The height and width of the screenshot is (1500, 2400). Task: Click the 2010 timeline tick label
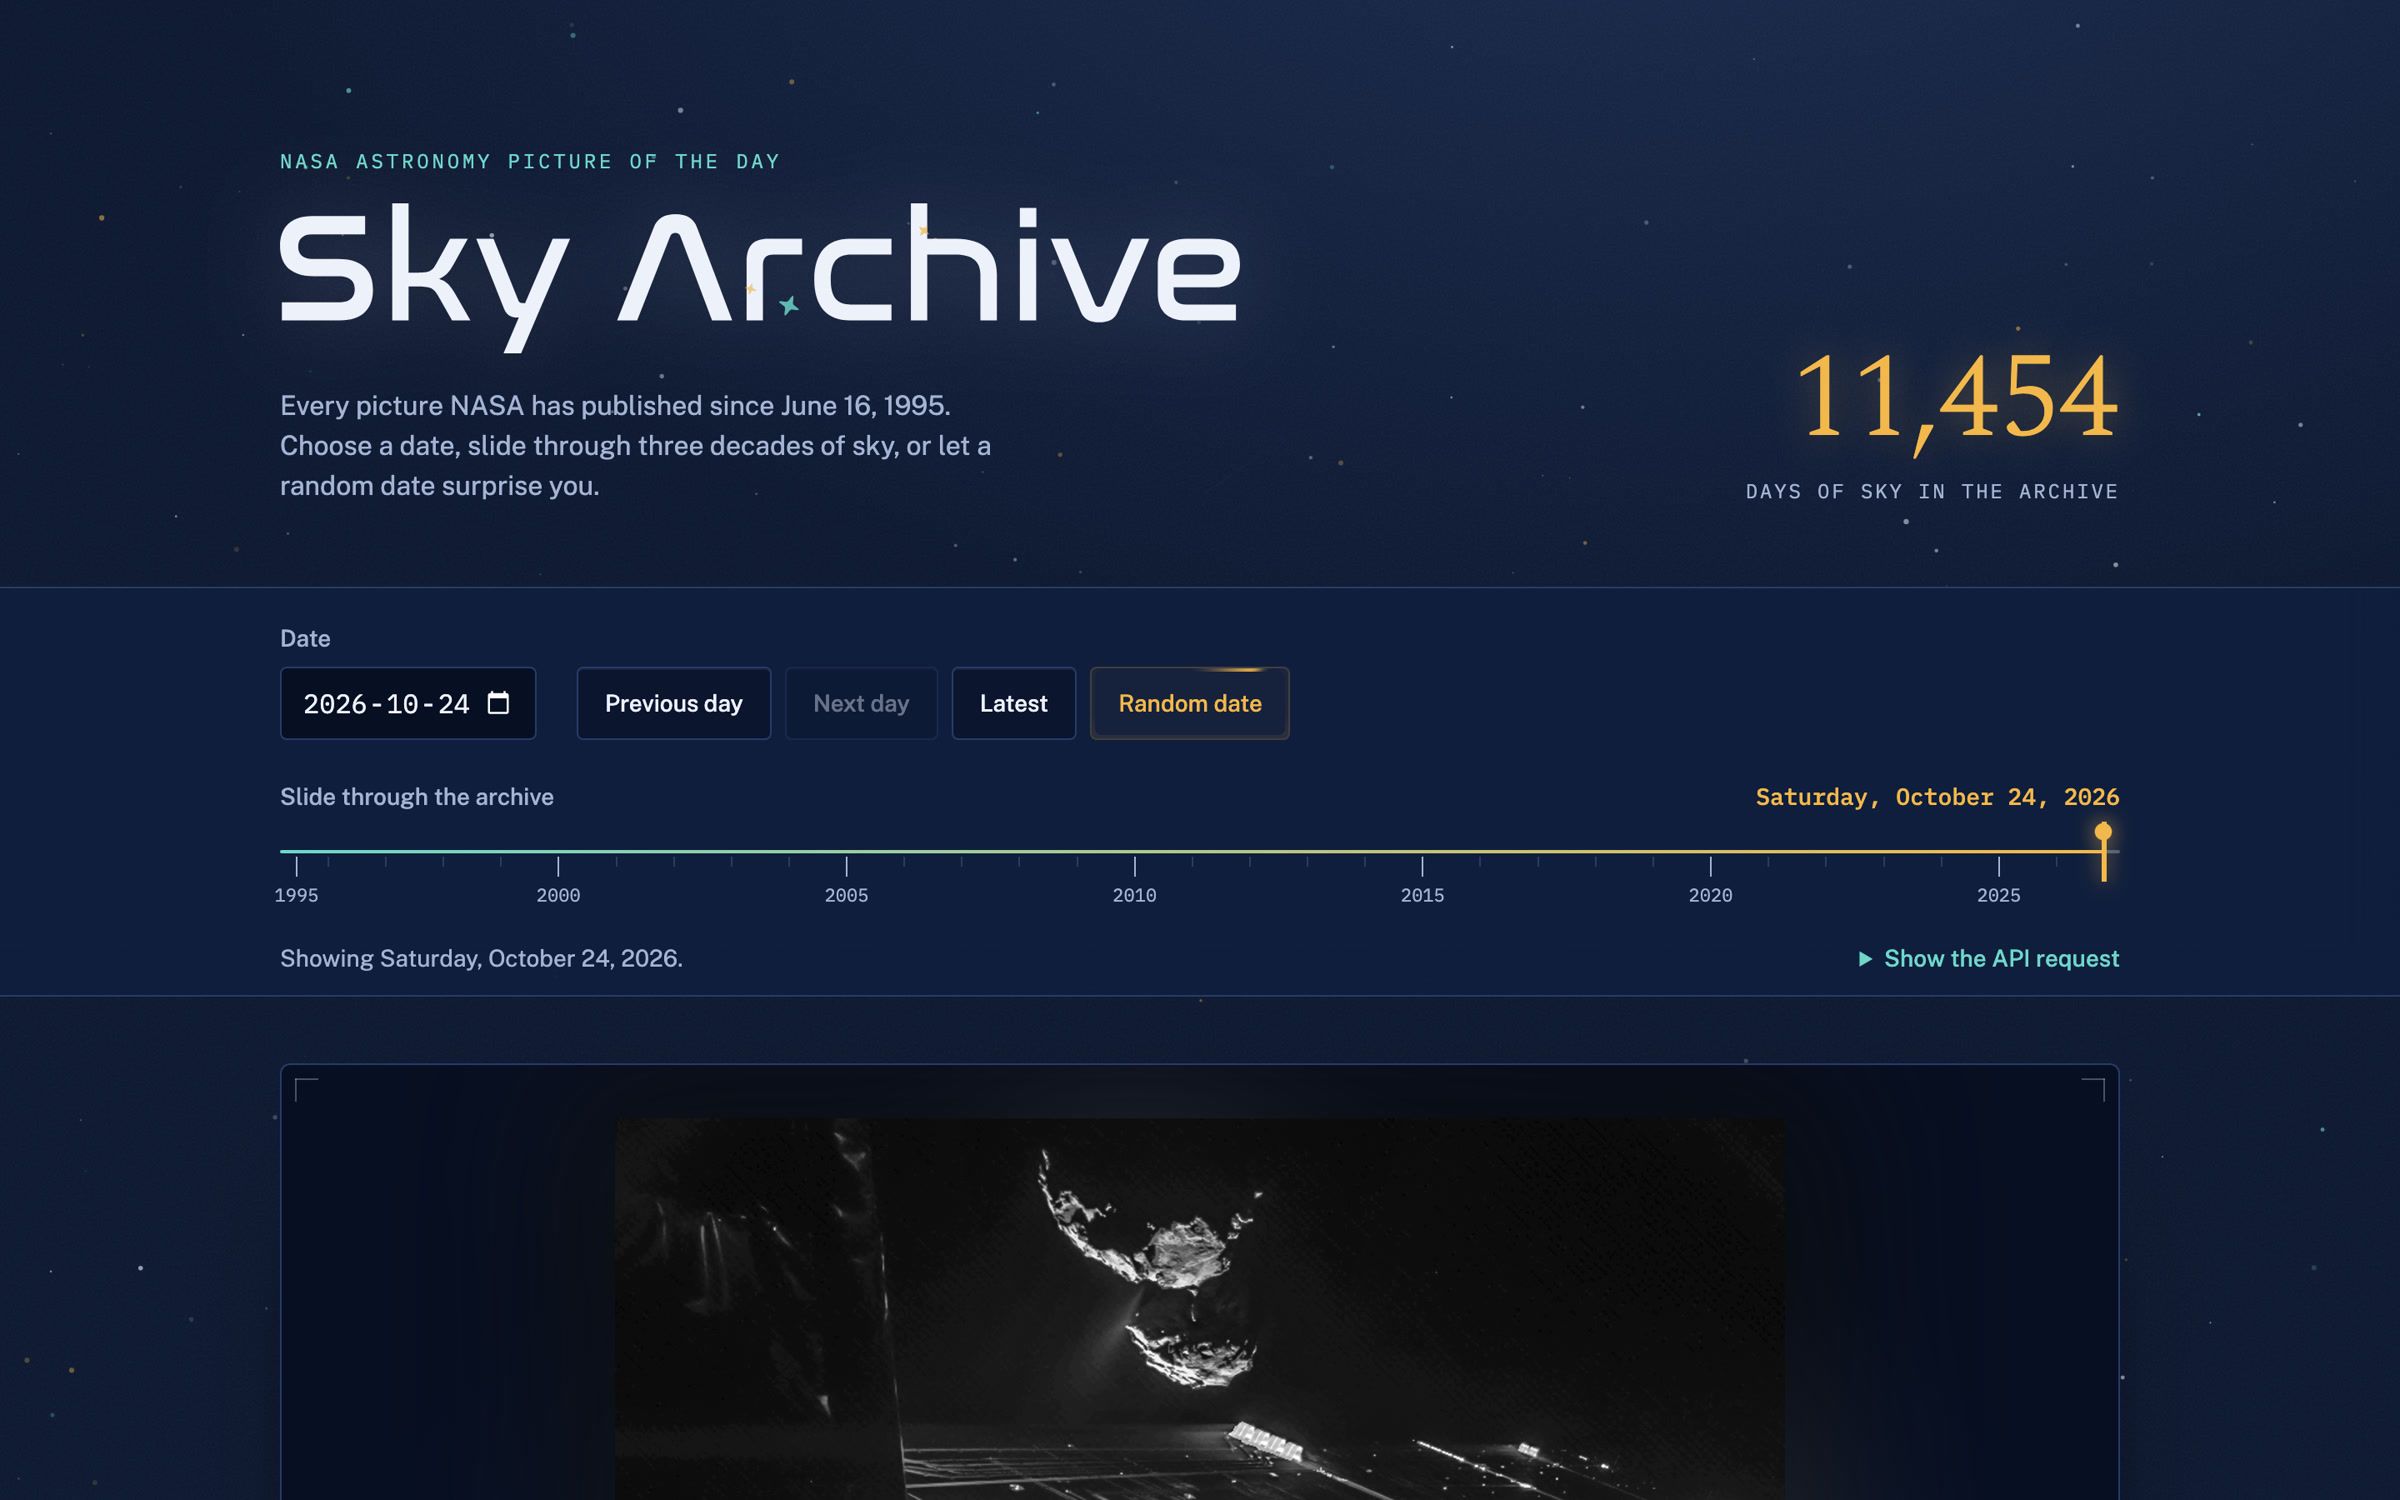[x=1134, y=895]
